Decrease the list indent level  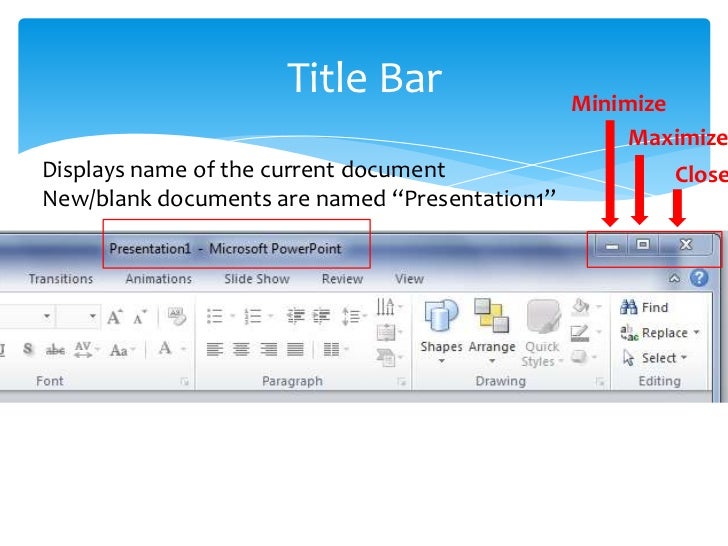295,316
